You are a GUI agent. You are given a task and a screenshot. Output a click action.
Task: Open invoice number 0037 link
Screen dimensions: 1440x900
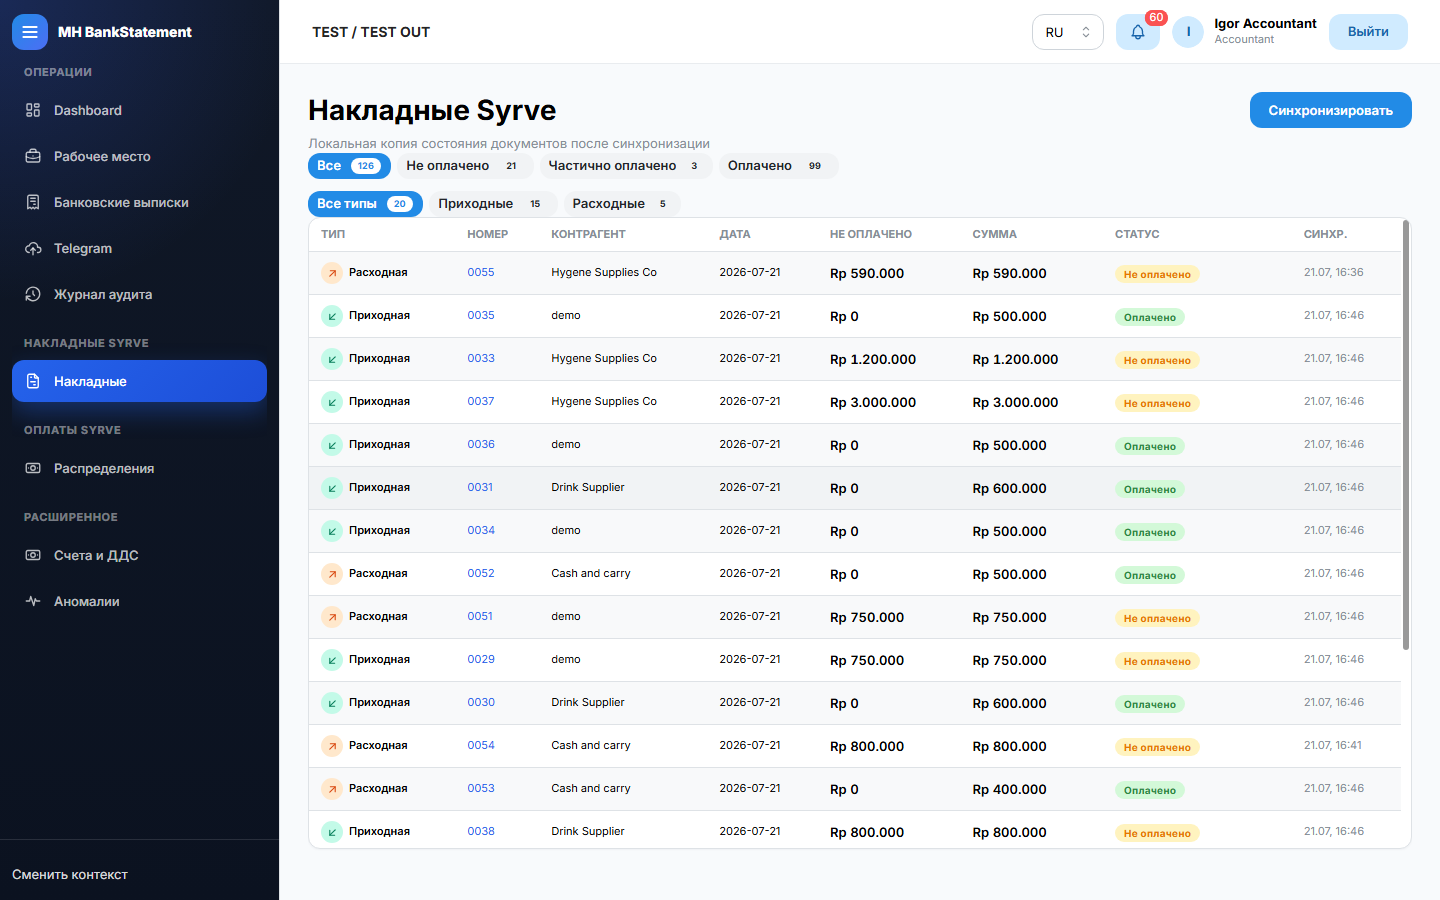pyautogui.click(x=481, y=401)
